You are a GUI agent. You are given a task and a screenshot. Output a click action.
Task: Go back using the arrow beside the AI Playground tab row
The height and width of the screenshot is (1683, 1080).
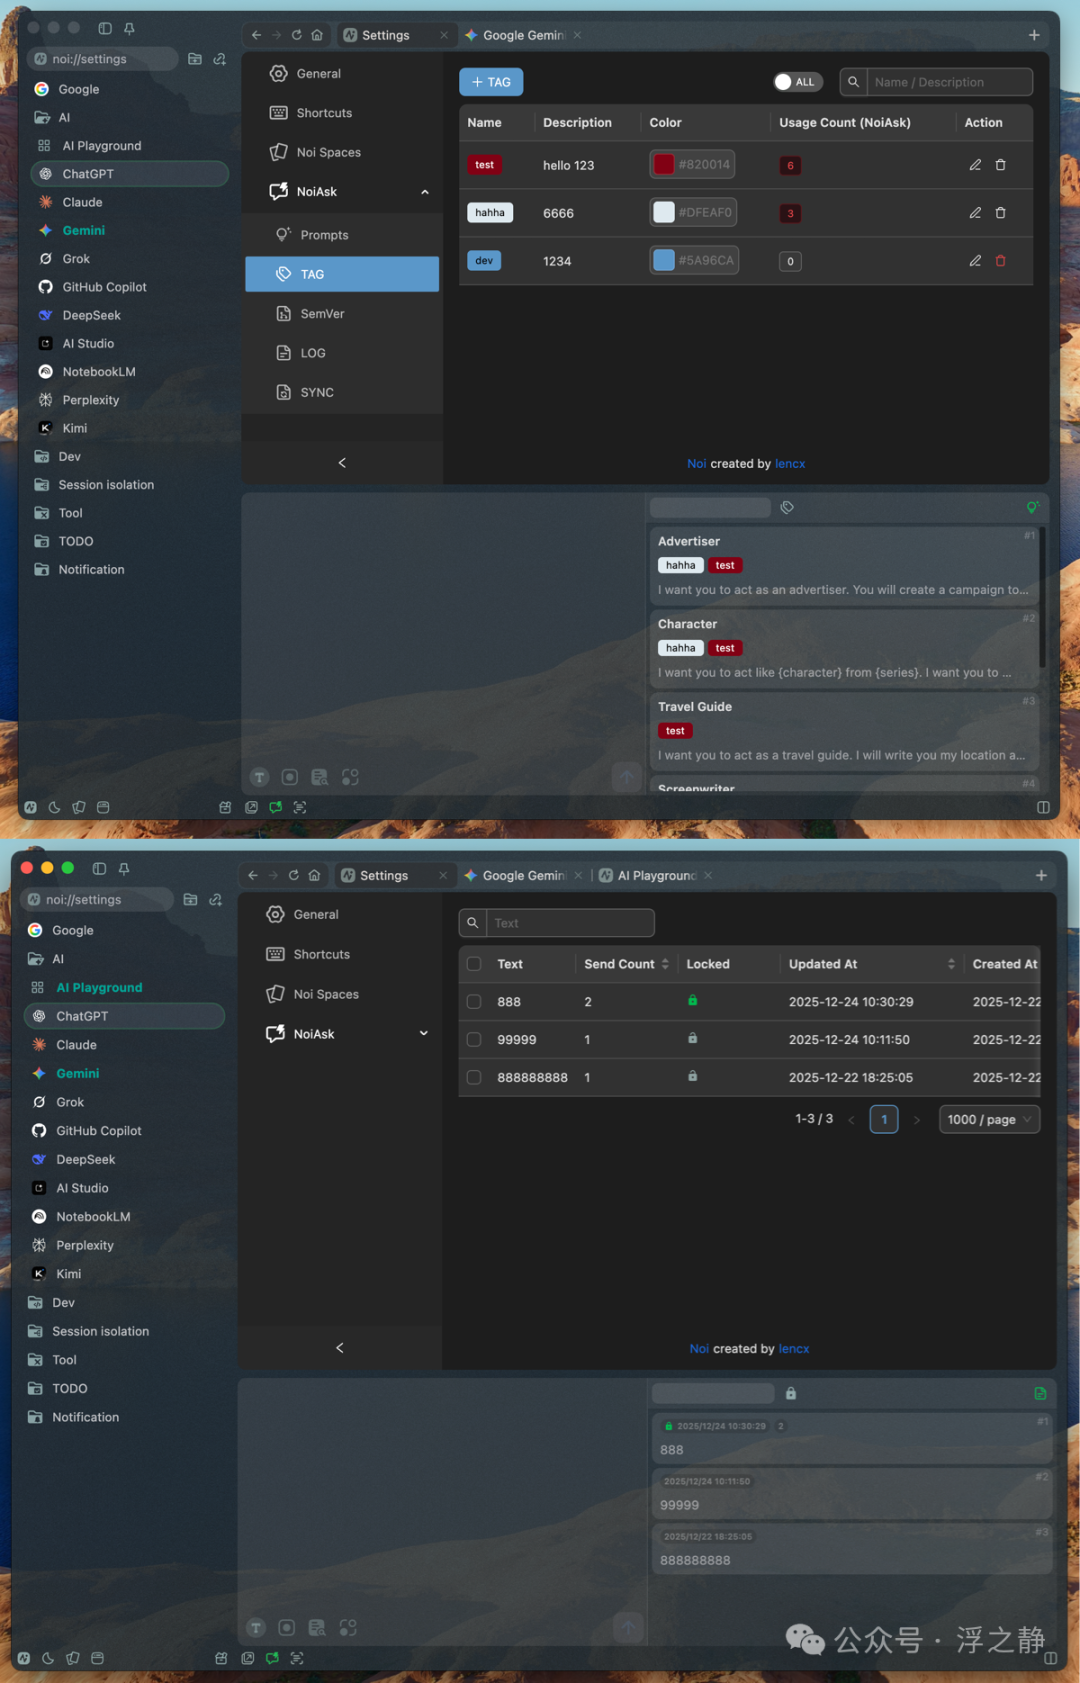(253, 875)
